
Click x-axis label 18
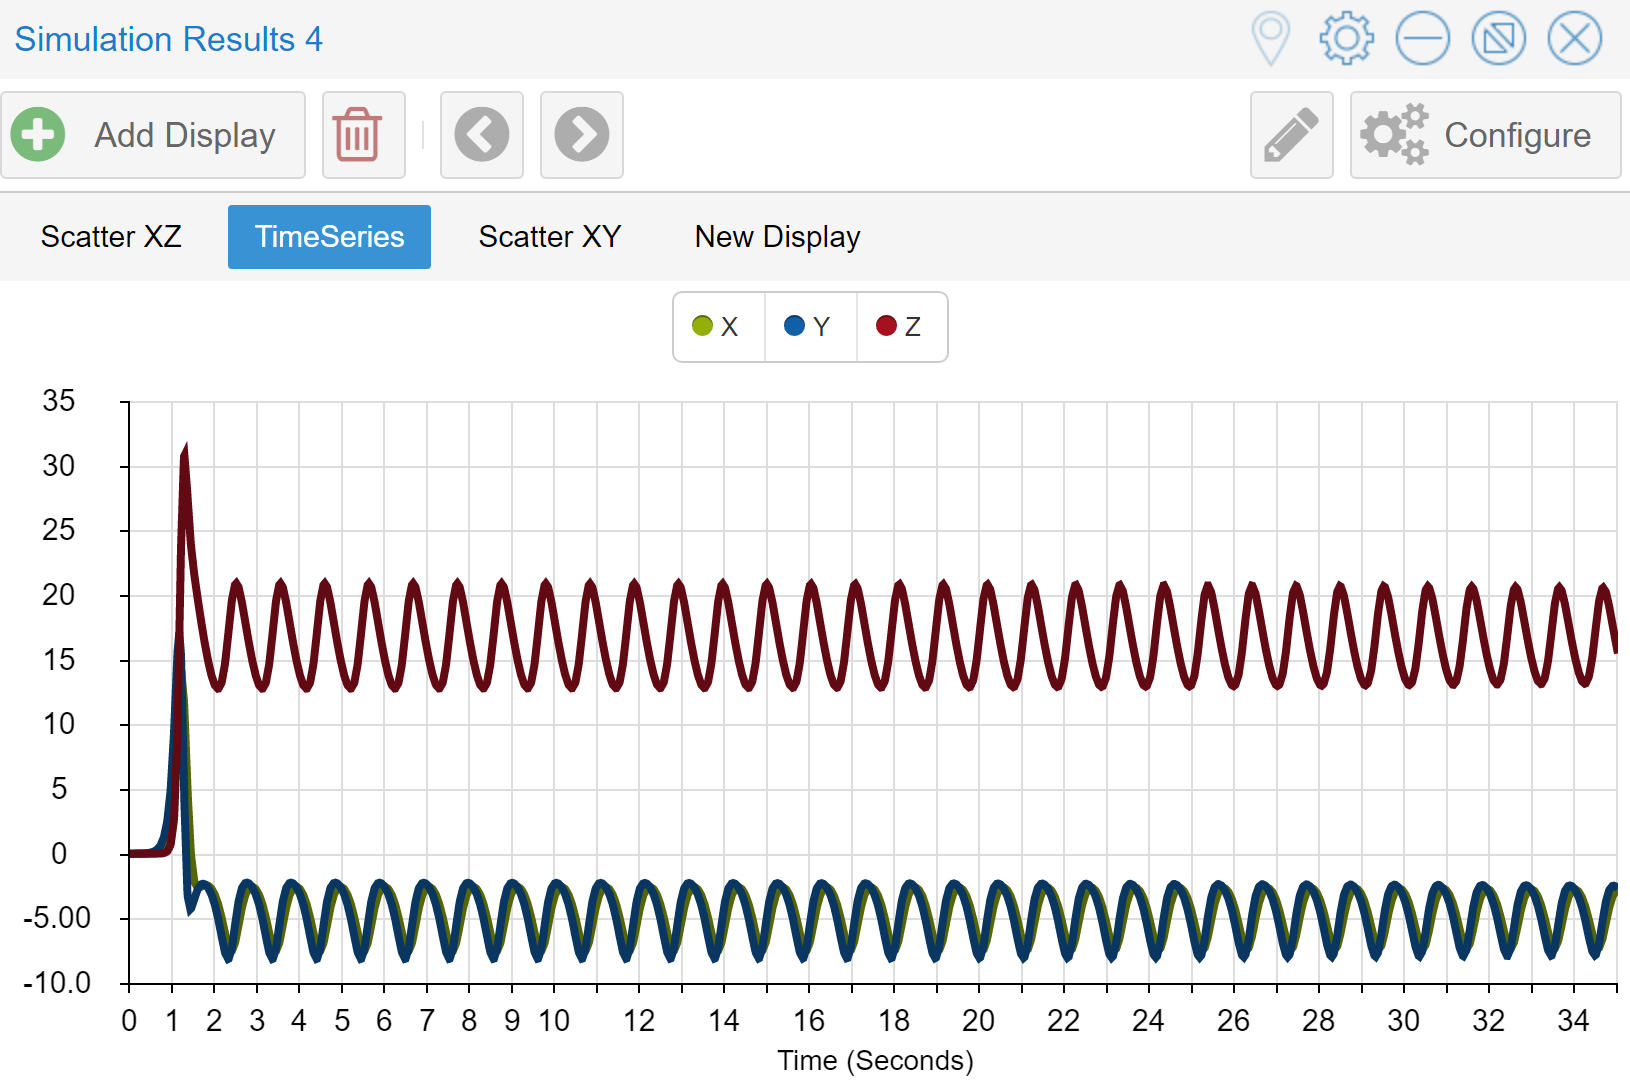point(894,1021)
